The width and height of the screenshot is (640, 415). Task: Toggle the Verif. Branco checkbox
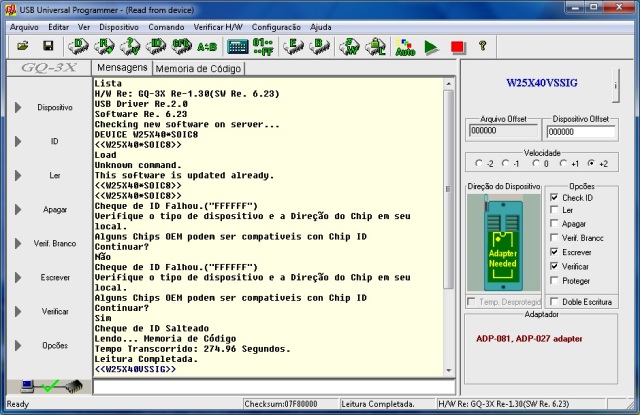(x=554, y=237)
